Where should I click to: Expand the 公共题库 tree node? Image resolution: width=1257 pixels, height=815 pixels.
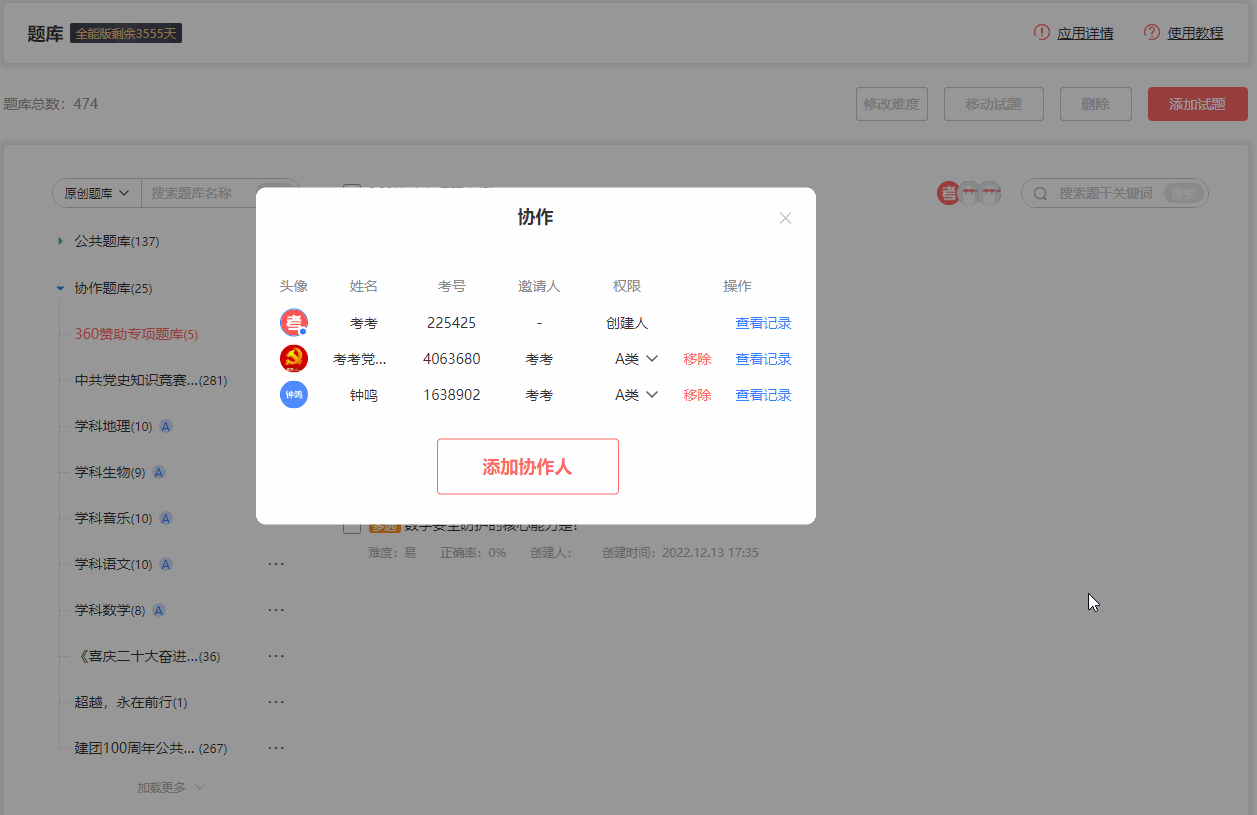pos(60,241)
